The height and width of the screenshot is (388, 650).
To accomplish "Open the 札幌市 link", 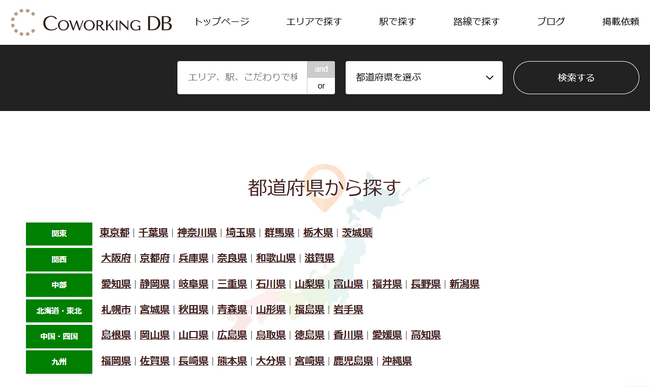I will (x=116, y=310).
